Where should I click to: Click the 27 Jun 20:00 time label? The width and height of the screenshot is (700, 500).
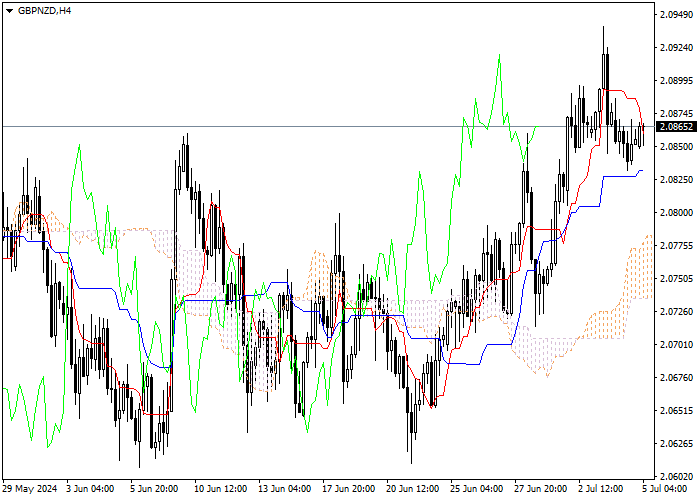541,489
